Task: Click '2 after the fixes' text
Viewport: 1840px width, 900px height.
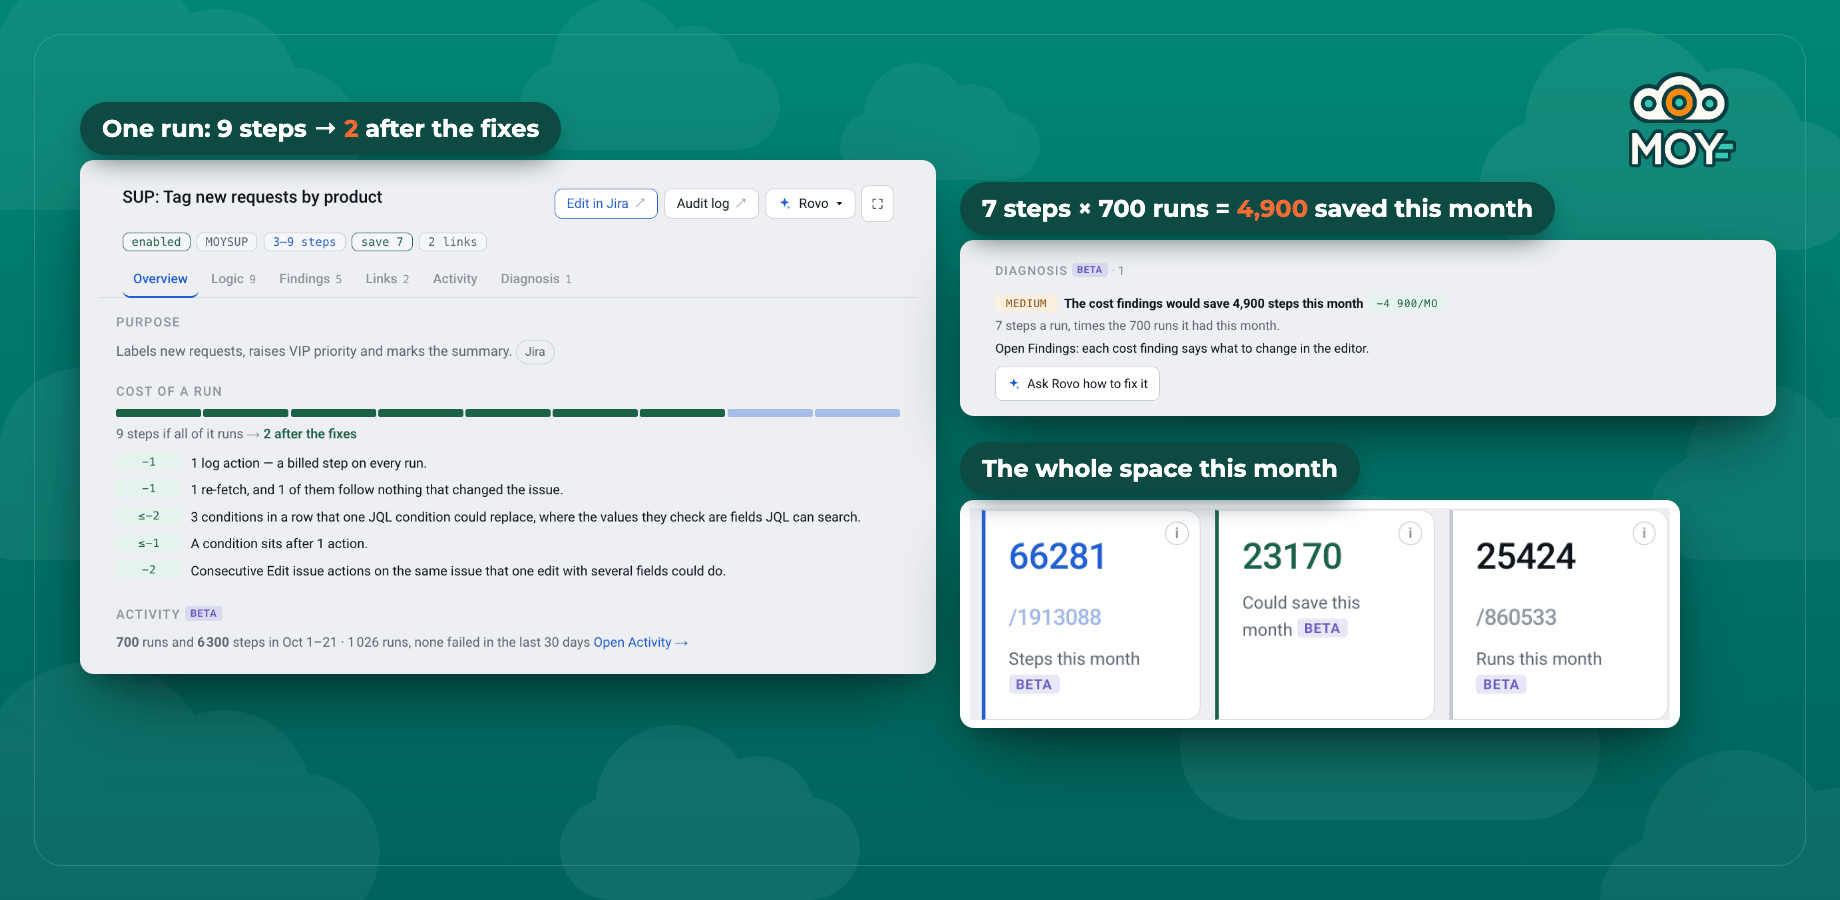Action: point(310,434)
